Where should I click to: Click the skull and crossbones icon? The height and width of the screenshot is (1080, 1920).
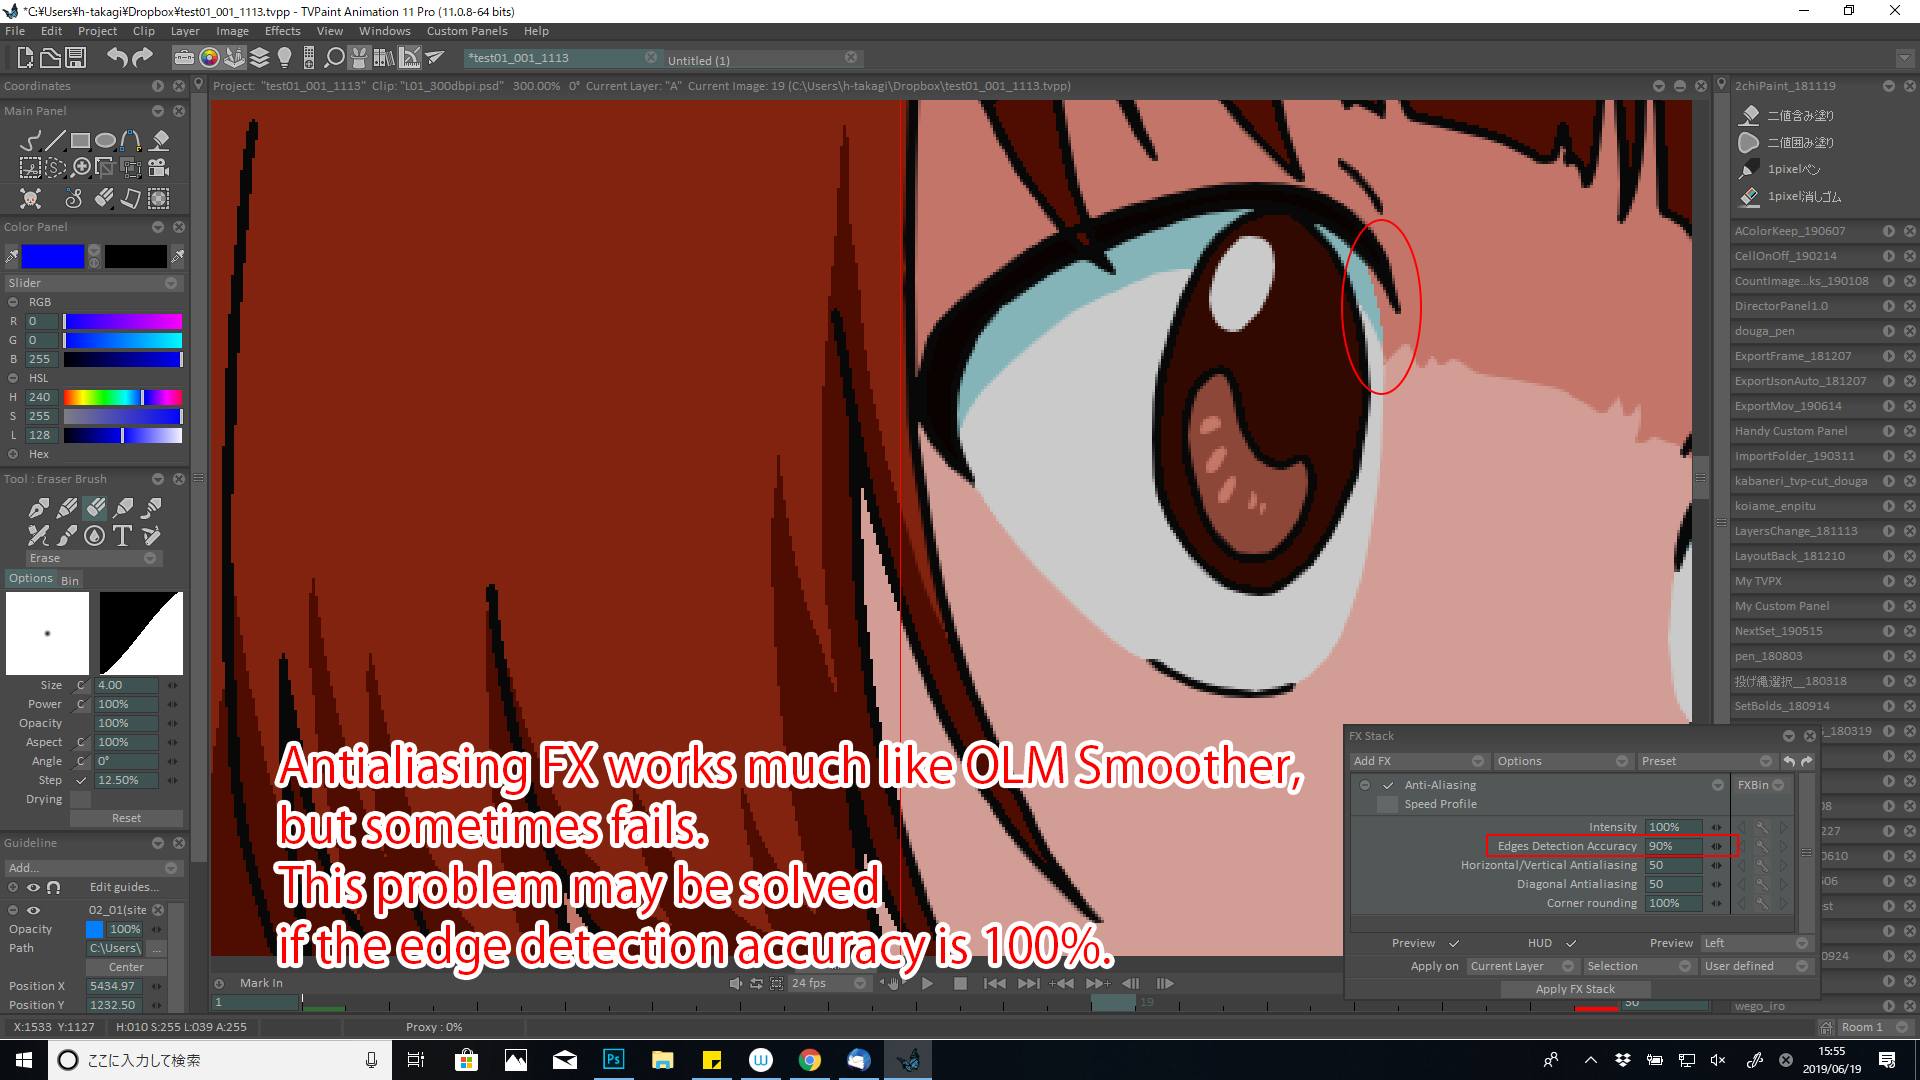coord(31,198)
